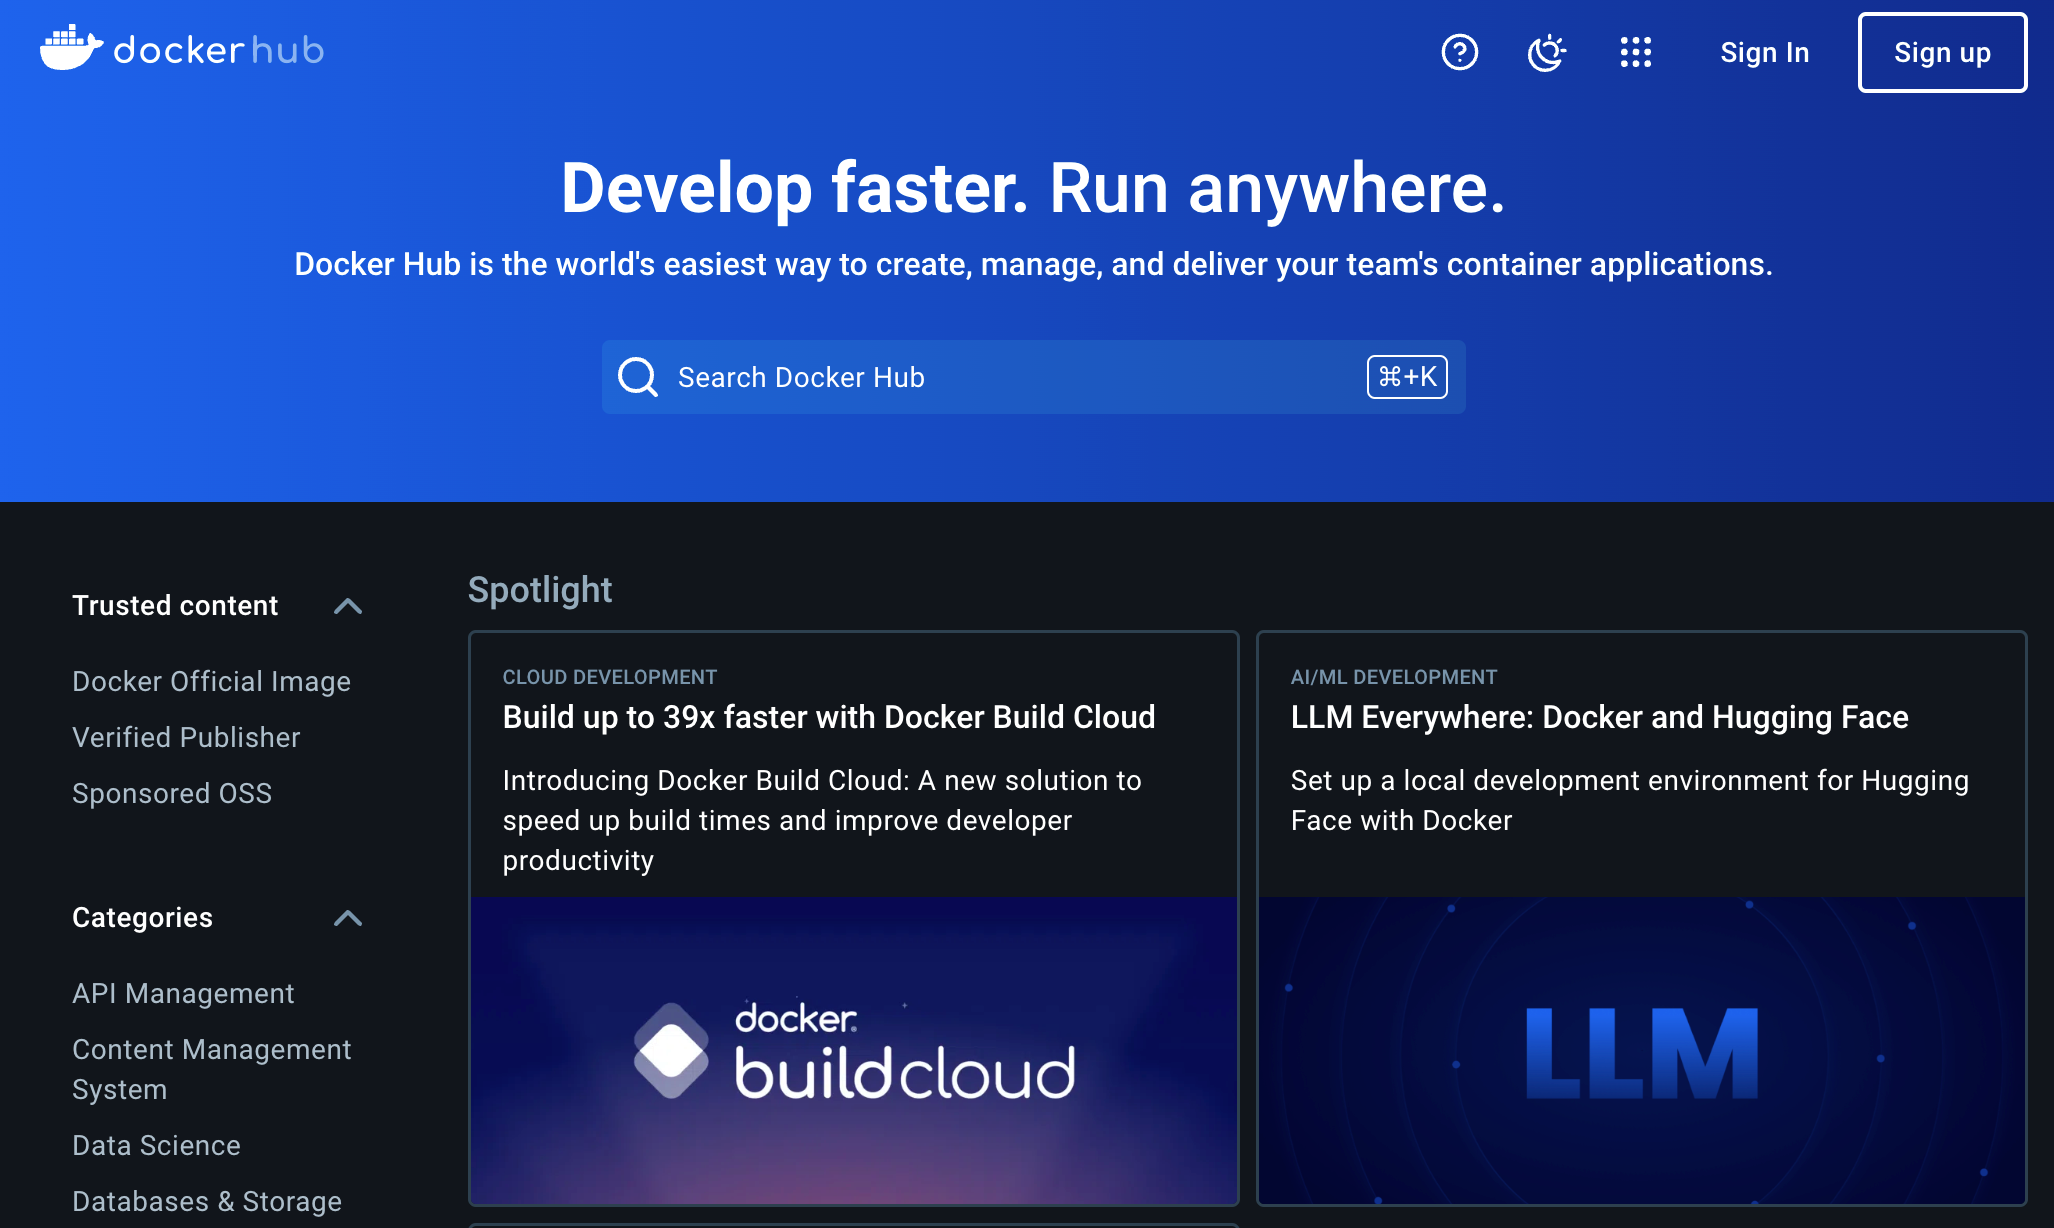The height and width of the screenshot is (1228, 2054).
Task: Click the Categories heading
Action: coord(142,917)
